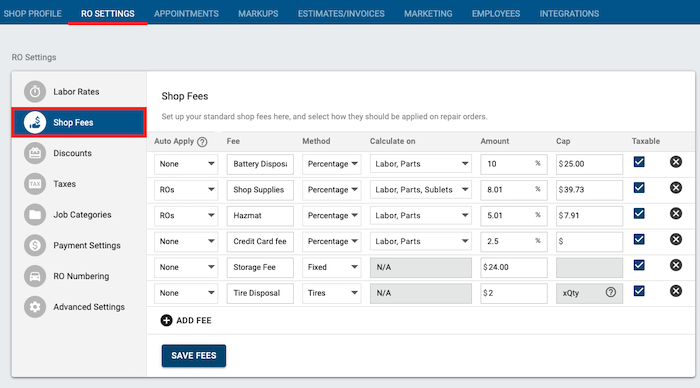Switch to Shop Profile tab
Viewport: 700px width, 388px height.
click(33, 13)
